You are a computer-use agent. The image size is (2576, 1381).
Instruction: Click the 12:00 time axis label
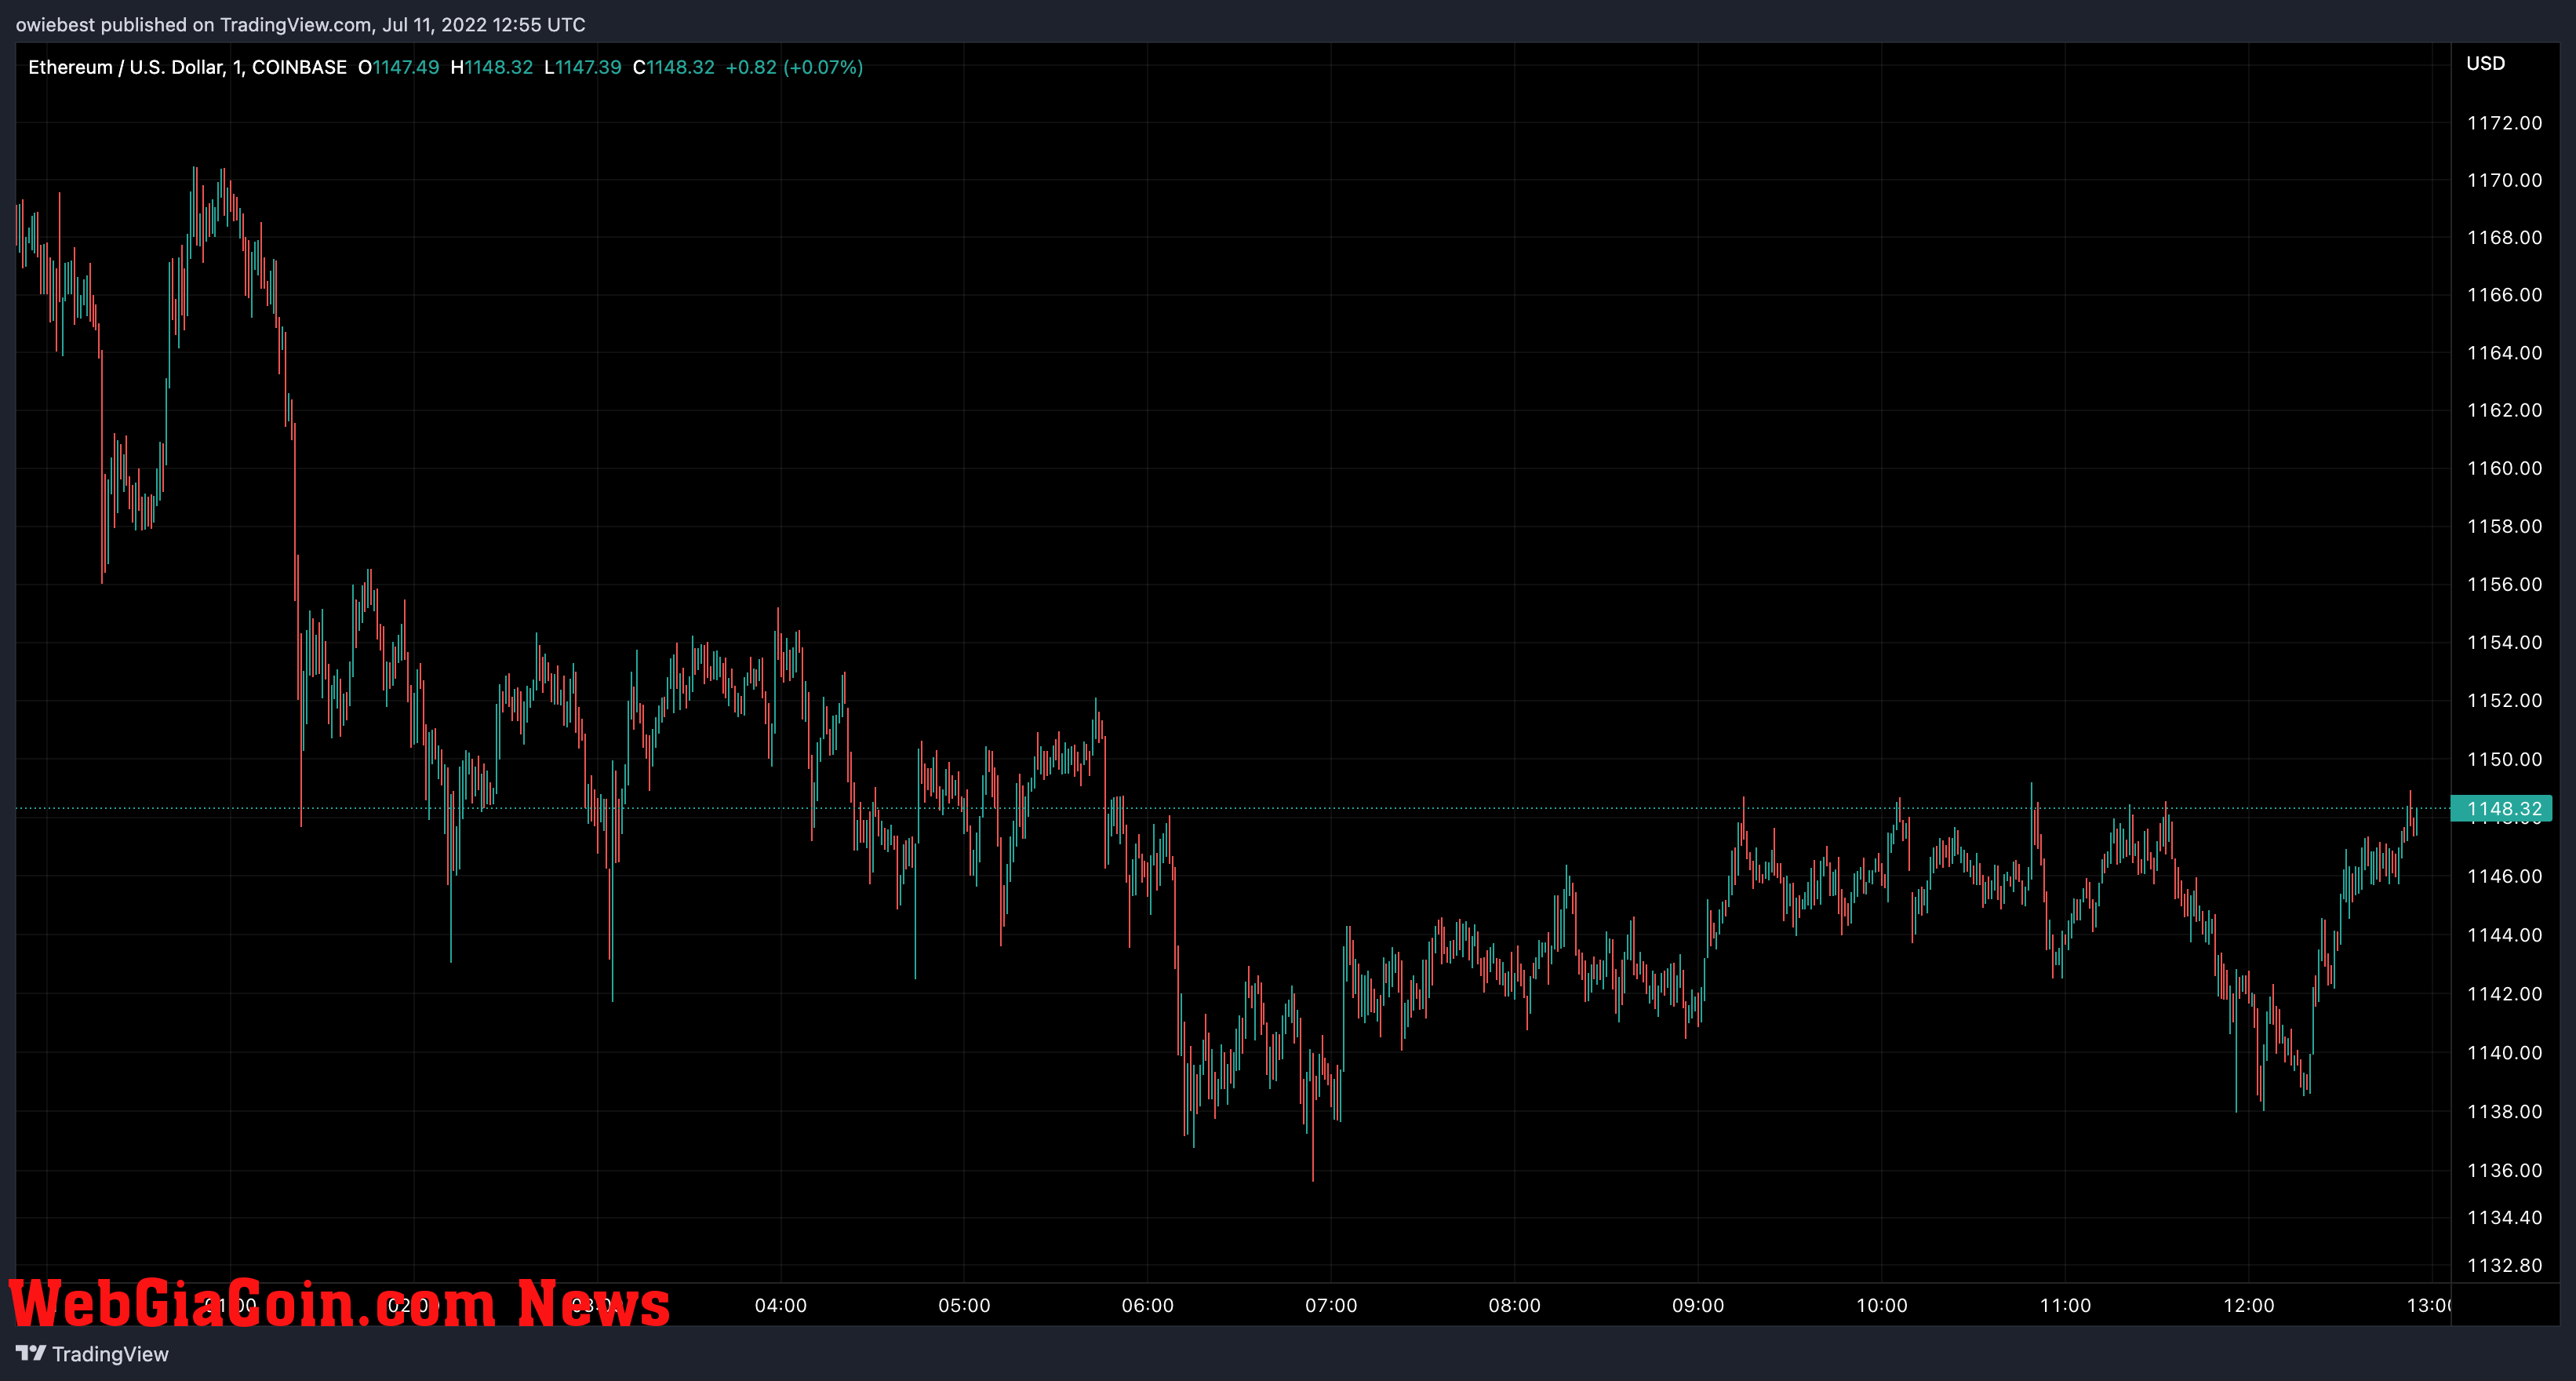click(x=2249, y=1305)
